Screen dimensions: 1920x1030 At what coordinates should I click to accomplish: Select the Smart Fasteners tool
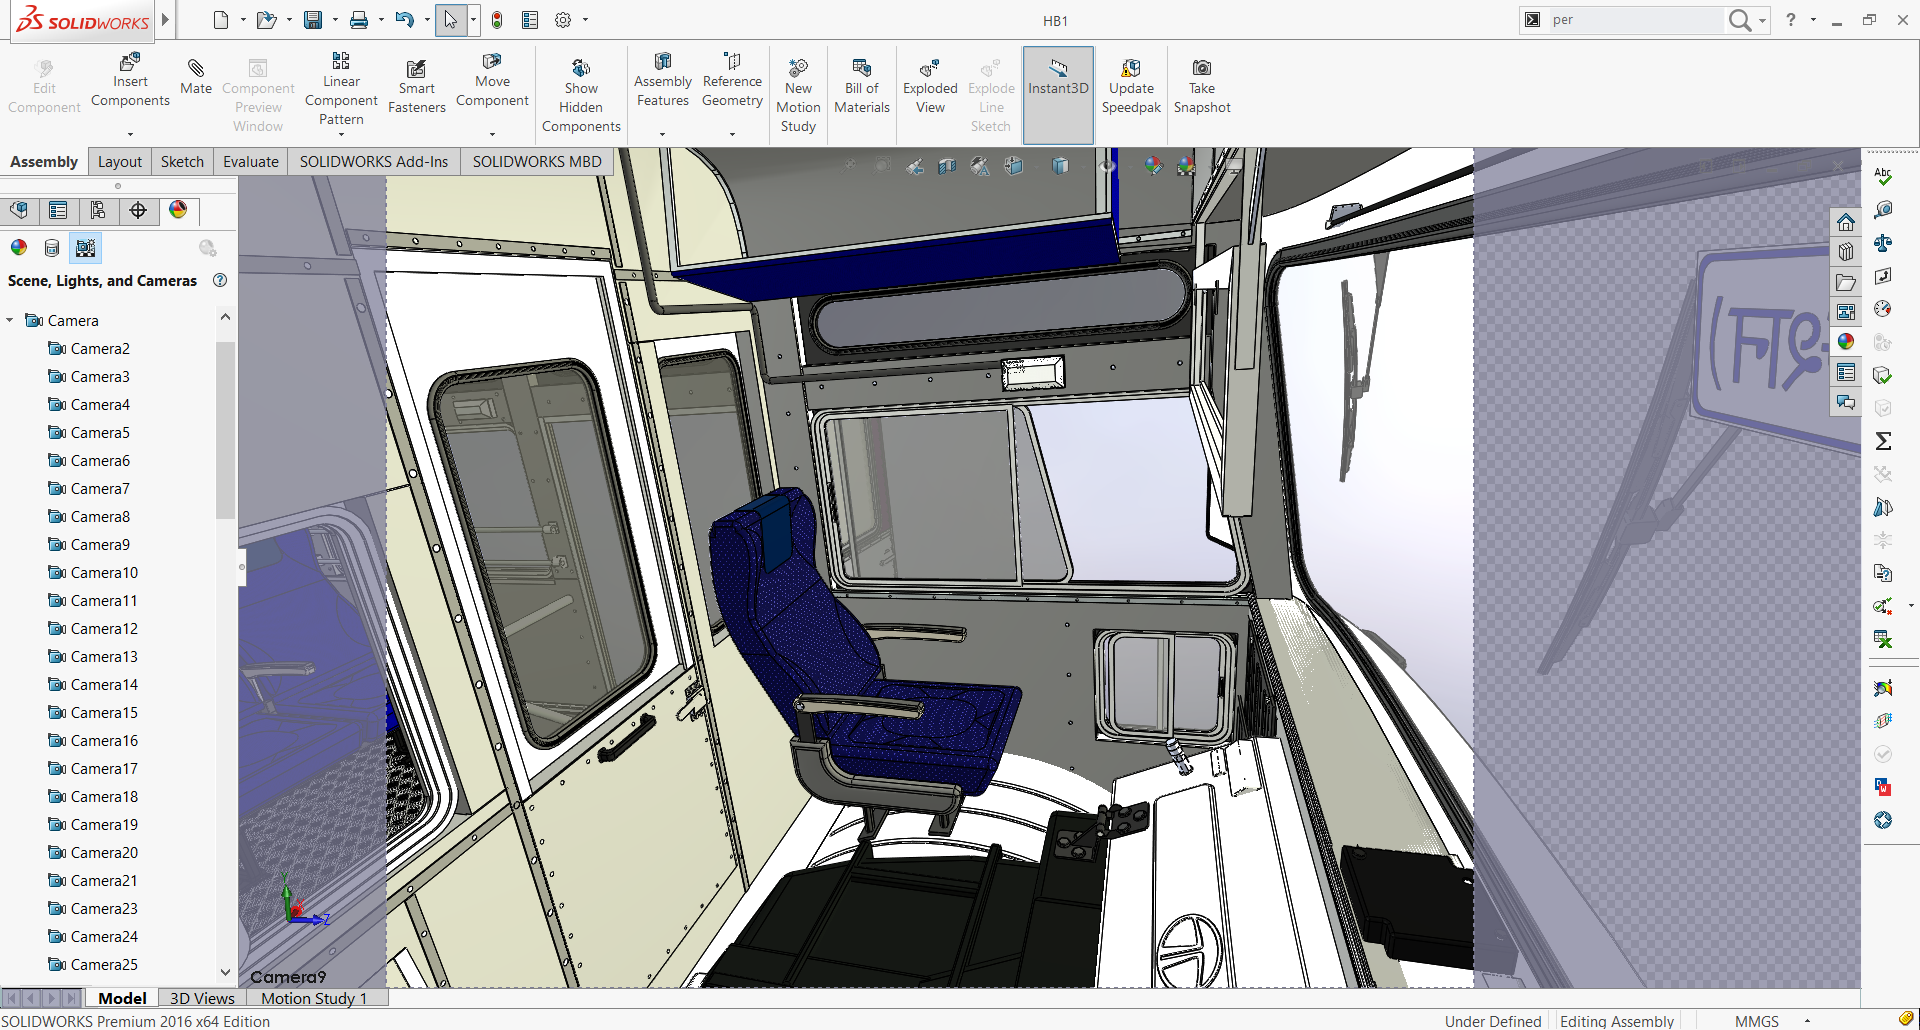pyautogui.click(x=416, y=69)
